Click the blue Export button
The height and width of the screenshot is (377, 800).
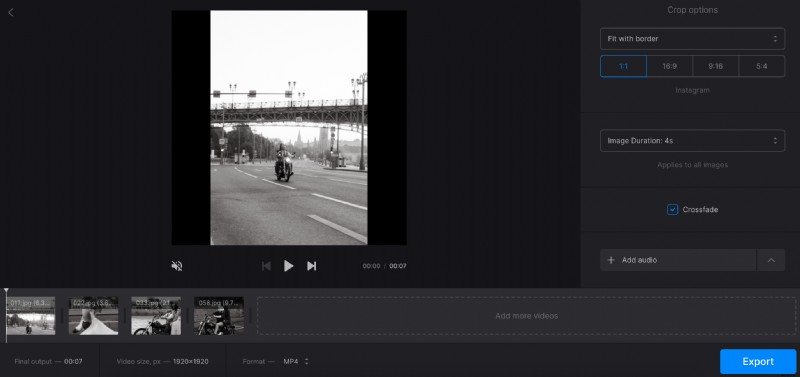pos(758,361)
